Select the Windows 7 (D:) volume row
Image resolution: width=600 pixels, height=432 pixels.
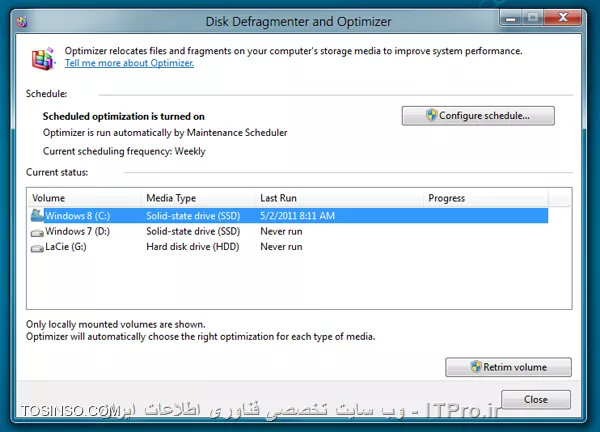click(288, 231)
